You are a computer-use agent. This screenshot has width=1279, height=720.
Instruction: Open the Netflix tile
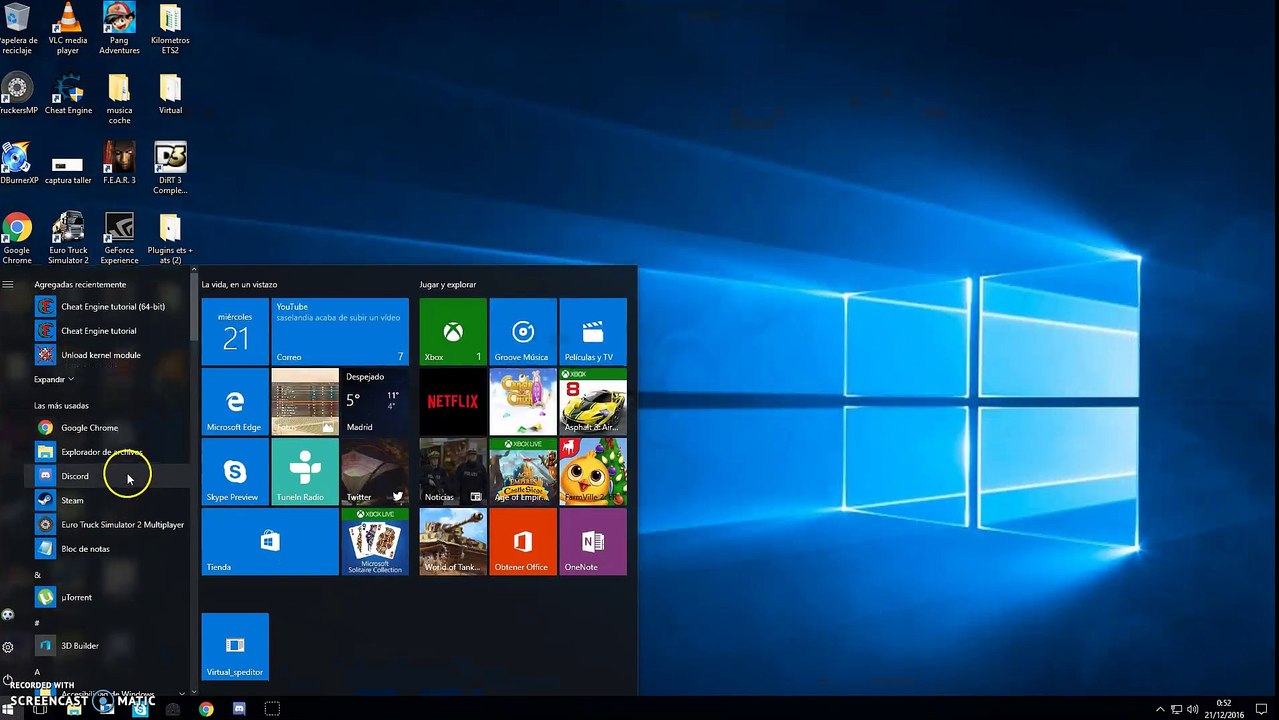(x=453, y=402)
